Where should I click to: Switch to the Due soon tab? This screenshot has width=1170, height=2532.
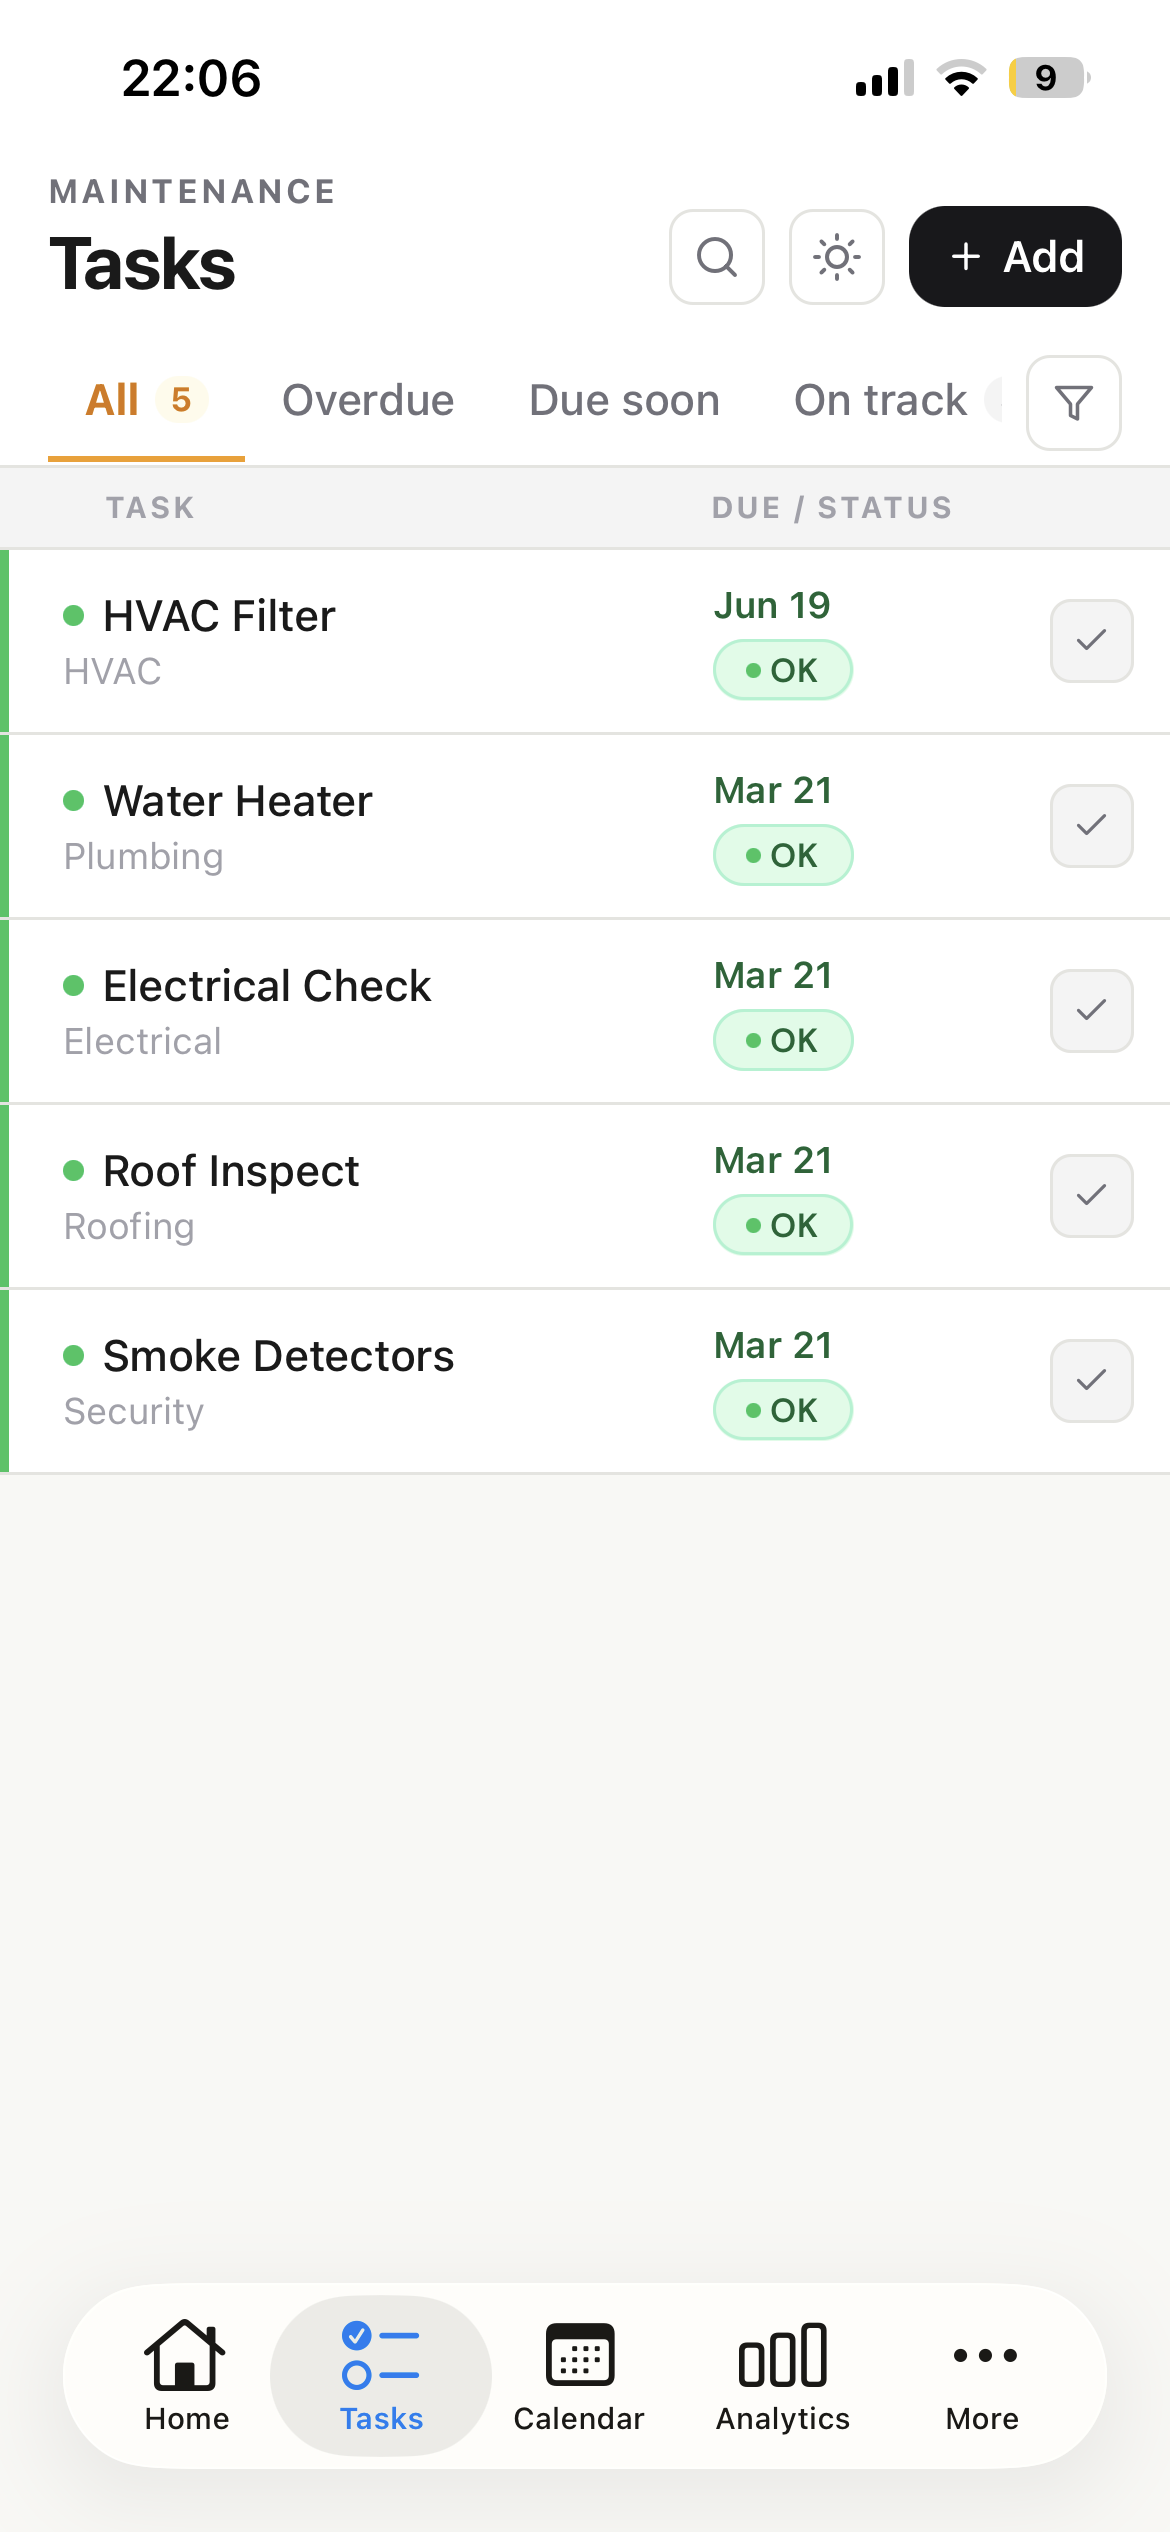(x=624, y=401)
